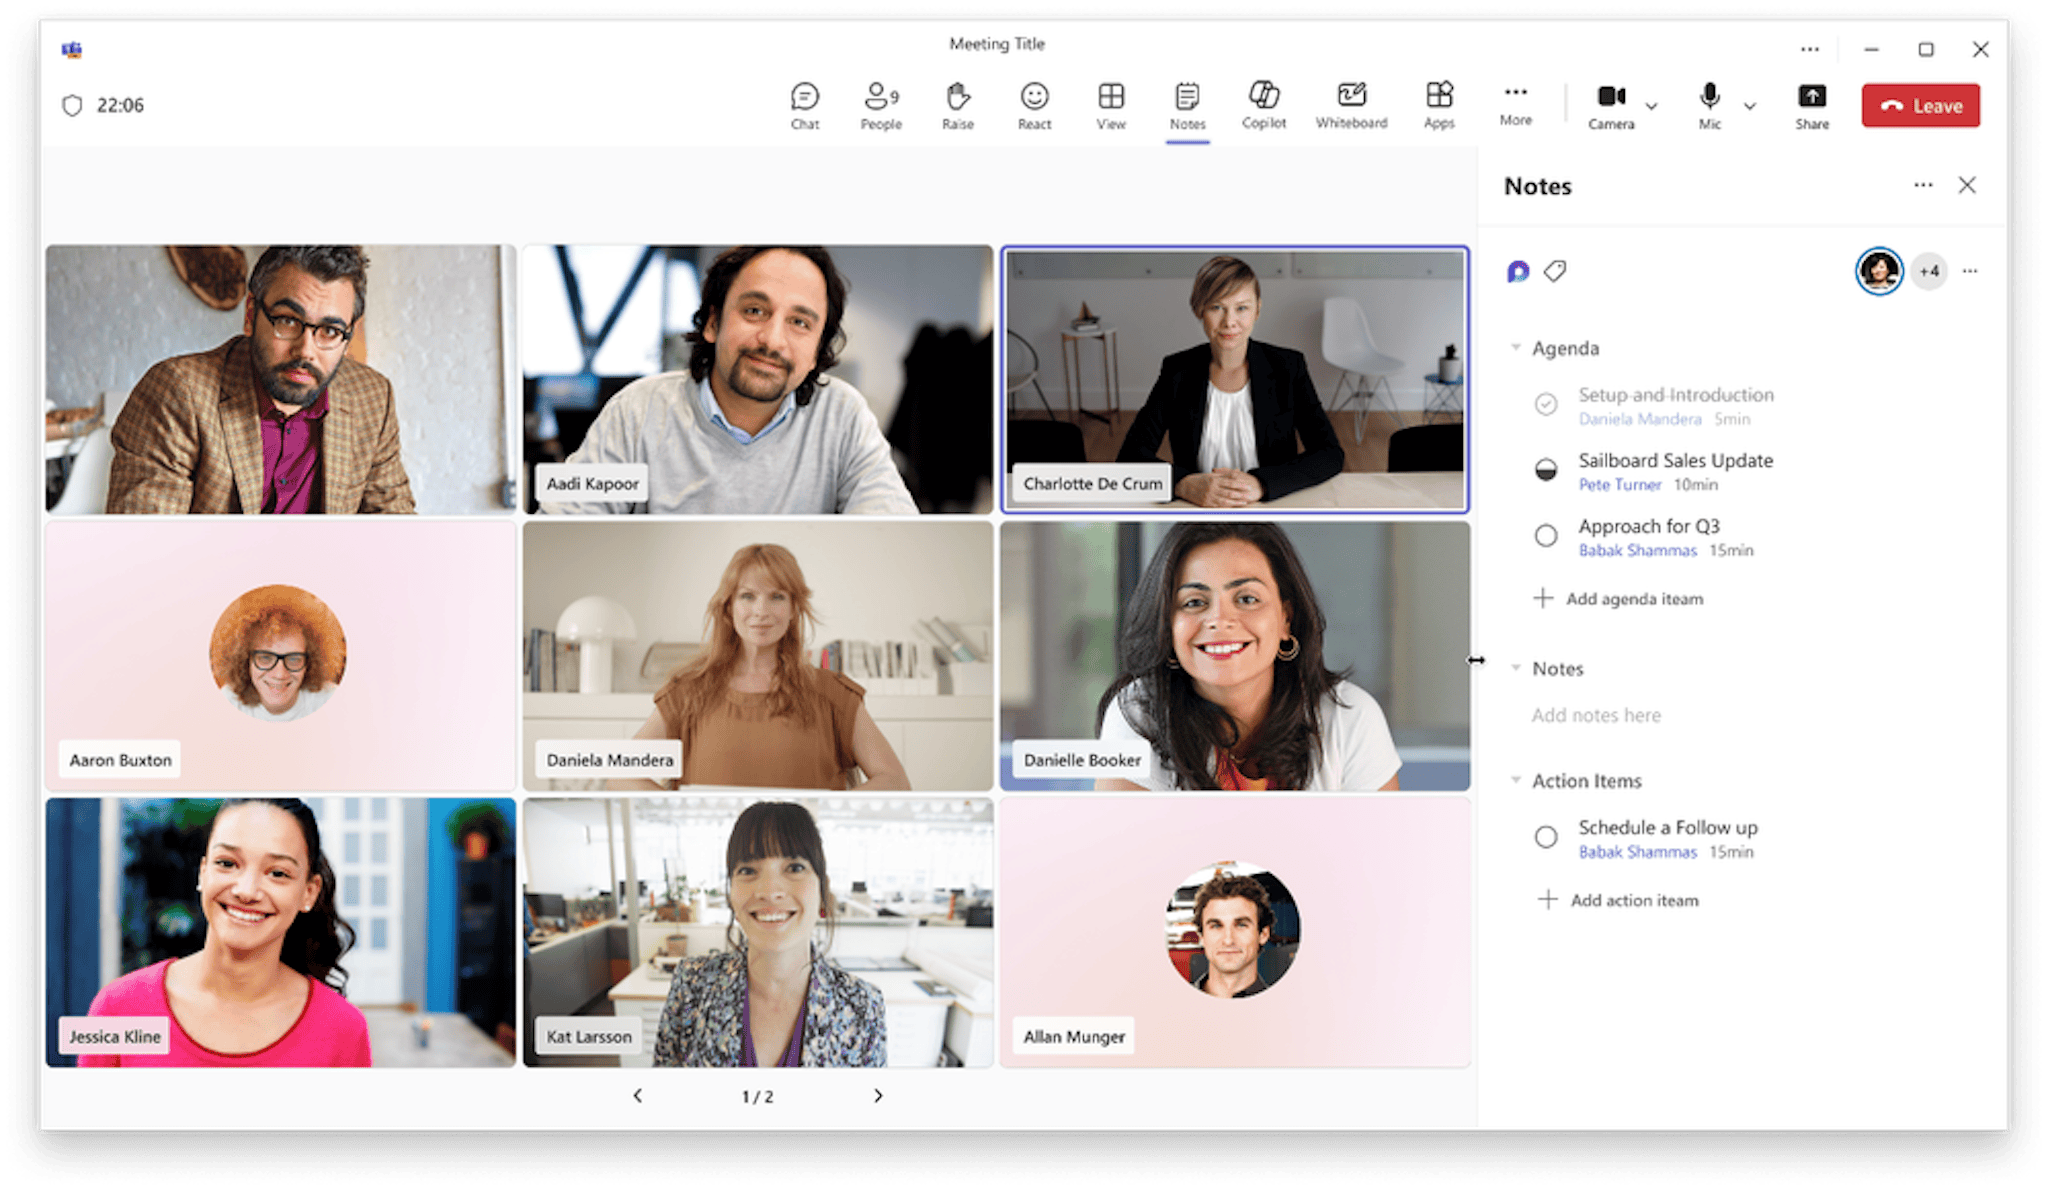Screen dimensions: 2048x1189
Task: Select Allan Munger avatar tile
Action: pyautogui.click(x=1235, y=932)
